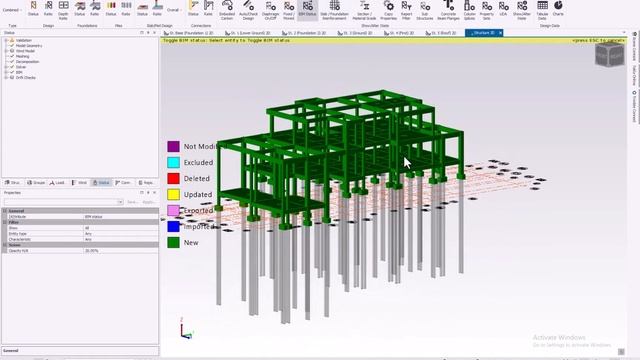This screenshot has width=640, height=360.
Task: Open the Overall dropdown in Slab/Mat Design
Action: [x=174, y=10]
